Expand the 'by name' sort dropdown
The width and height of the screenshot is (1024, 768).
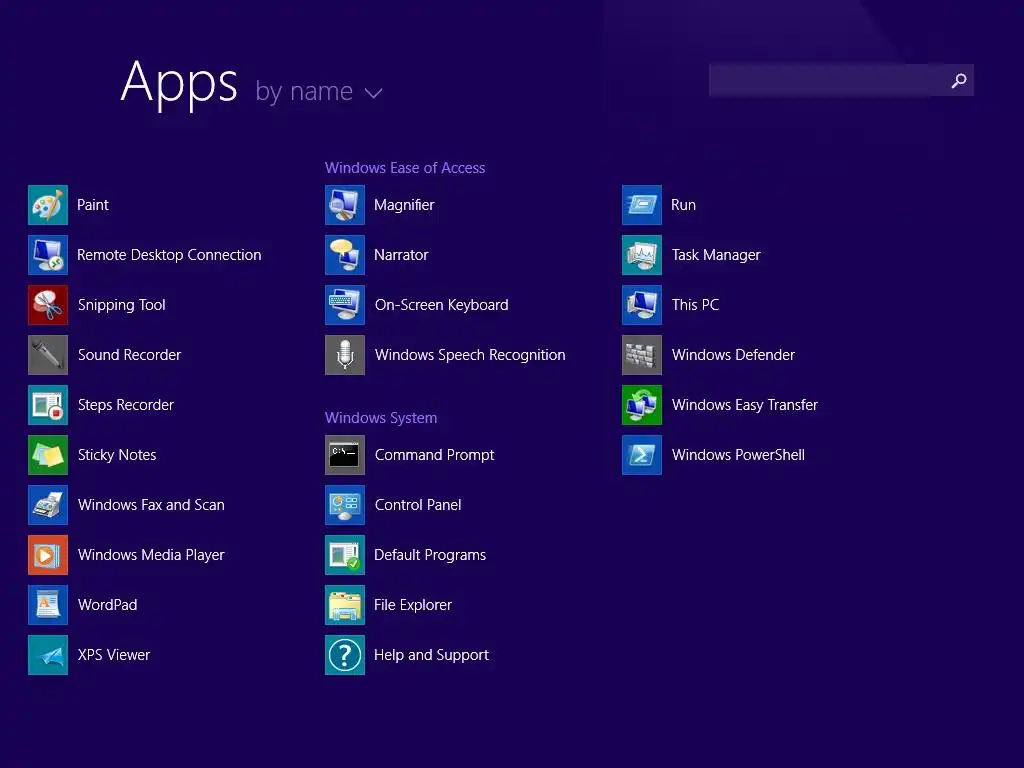[x=319, y=91]
